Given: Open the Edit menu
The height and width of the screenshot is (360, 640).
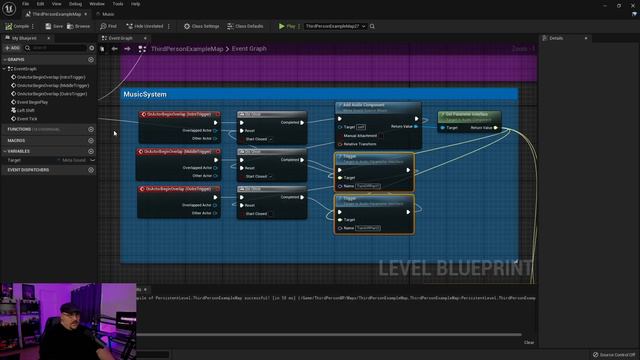Looking at the screenshot, I should coord(40,4).
